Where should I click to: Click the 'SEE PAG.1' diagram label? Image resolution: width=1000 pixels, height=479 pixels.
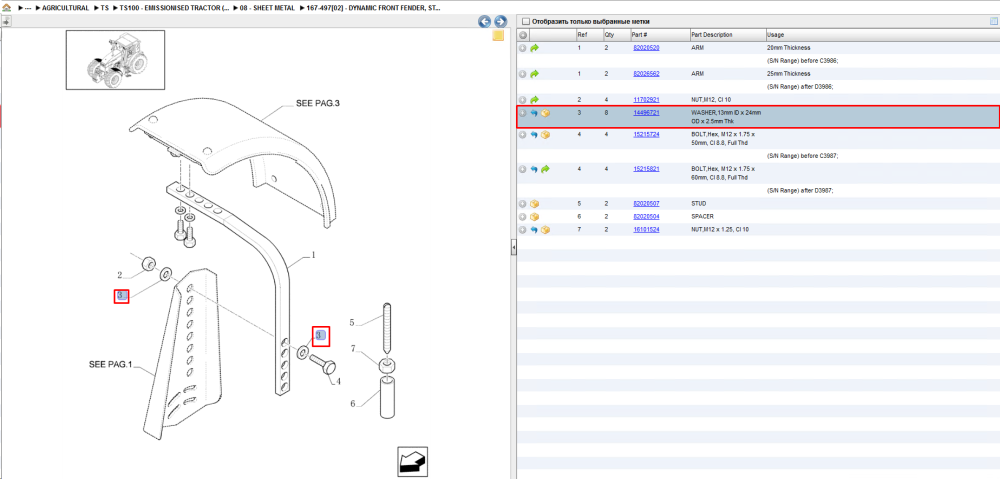click(x=110, y=365)
